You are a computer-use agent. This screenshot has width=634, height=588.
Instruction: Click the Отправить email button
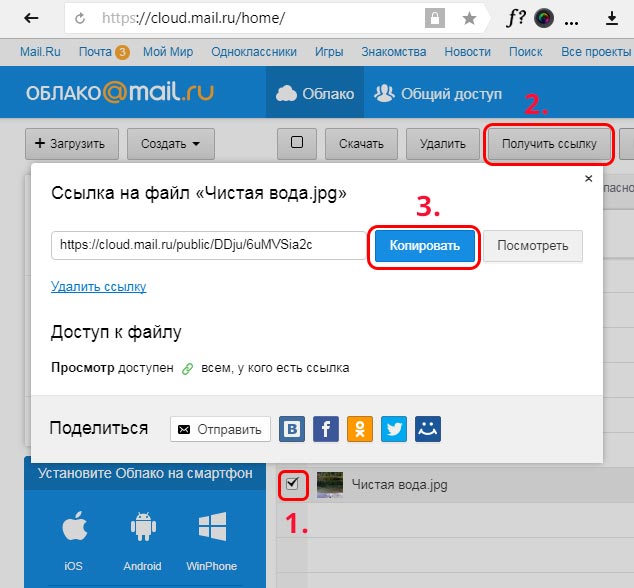[220, 429]
